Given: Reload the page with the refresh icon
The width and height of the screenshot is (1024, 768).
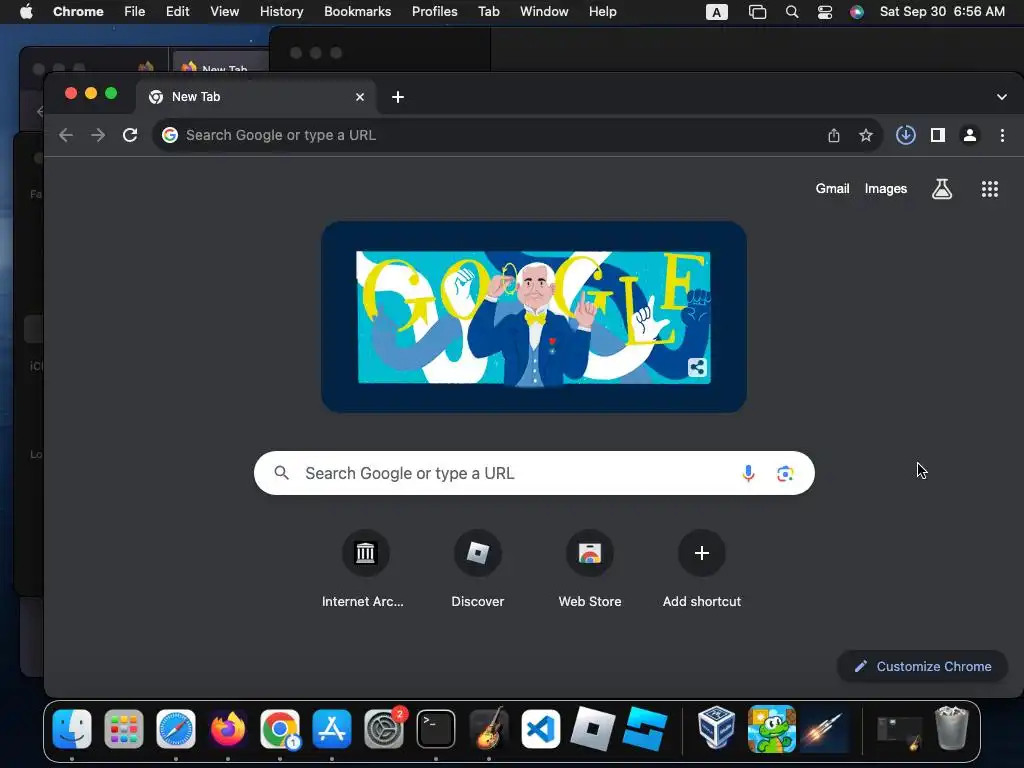Looking at the screenshot, I should pos(130,135).
